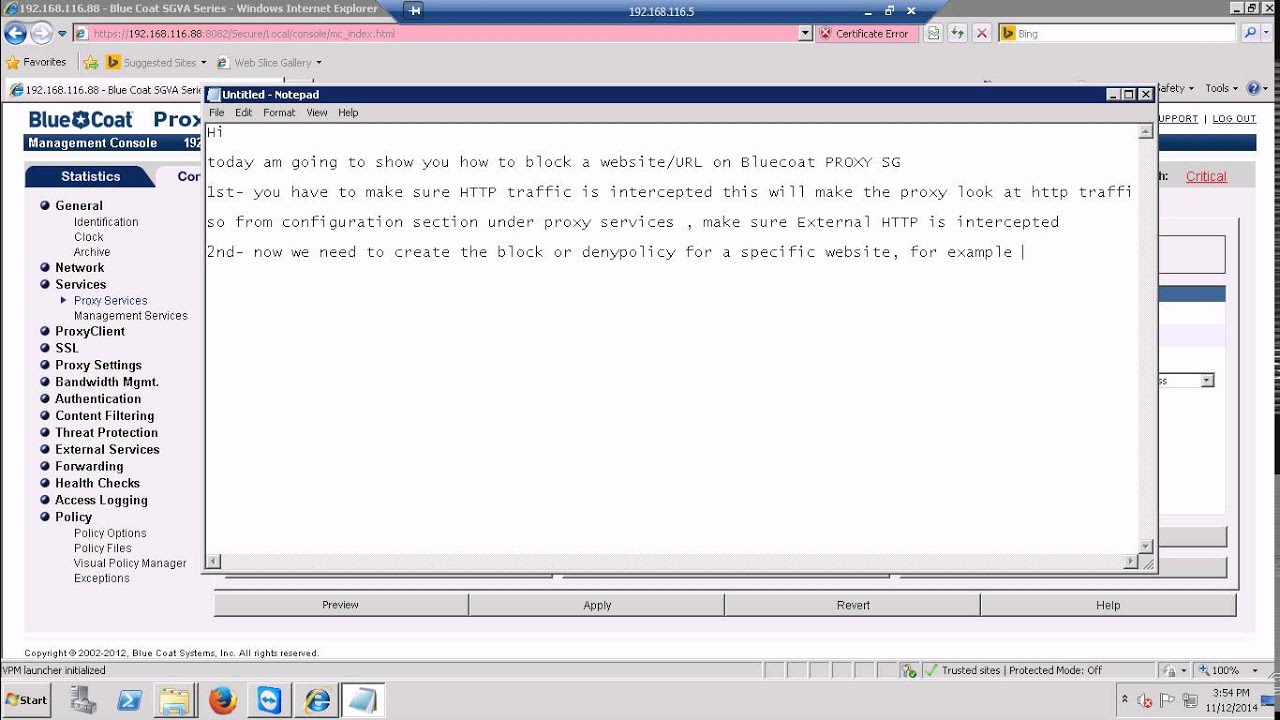
Task: Open Management Services in sidebar
Action: 131,315
